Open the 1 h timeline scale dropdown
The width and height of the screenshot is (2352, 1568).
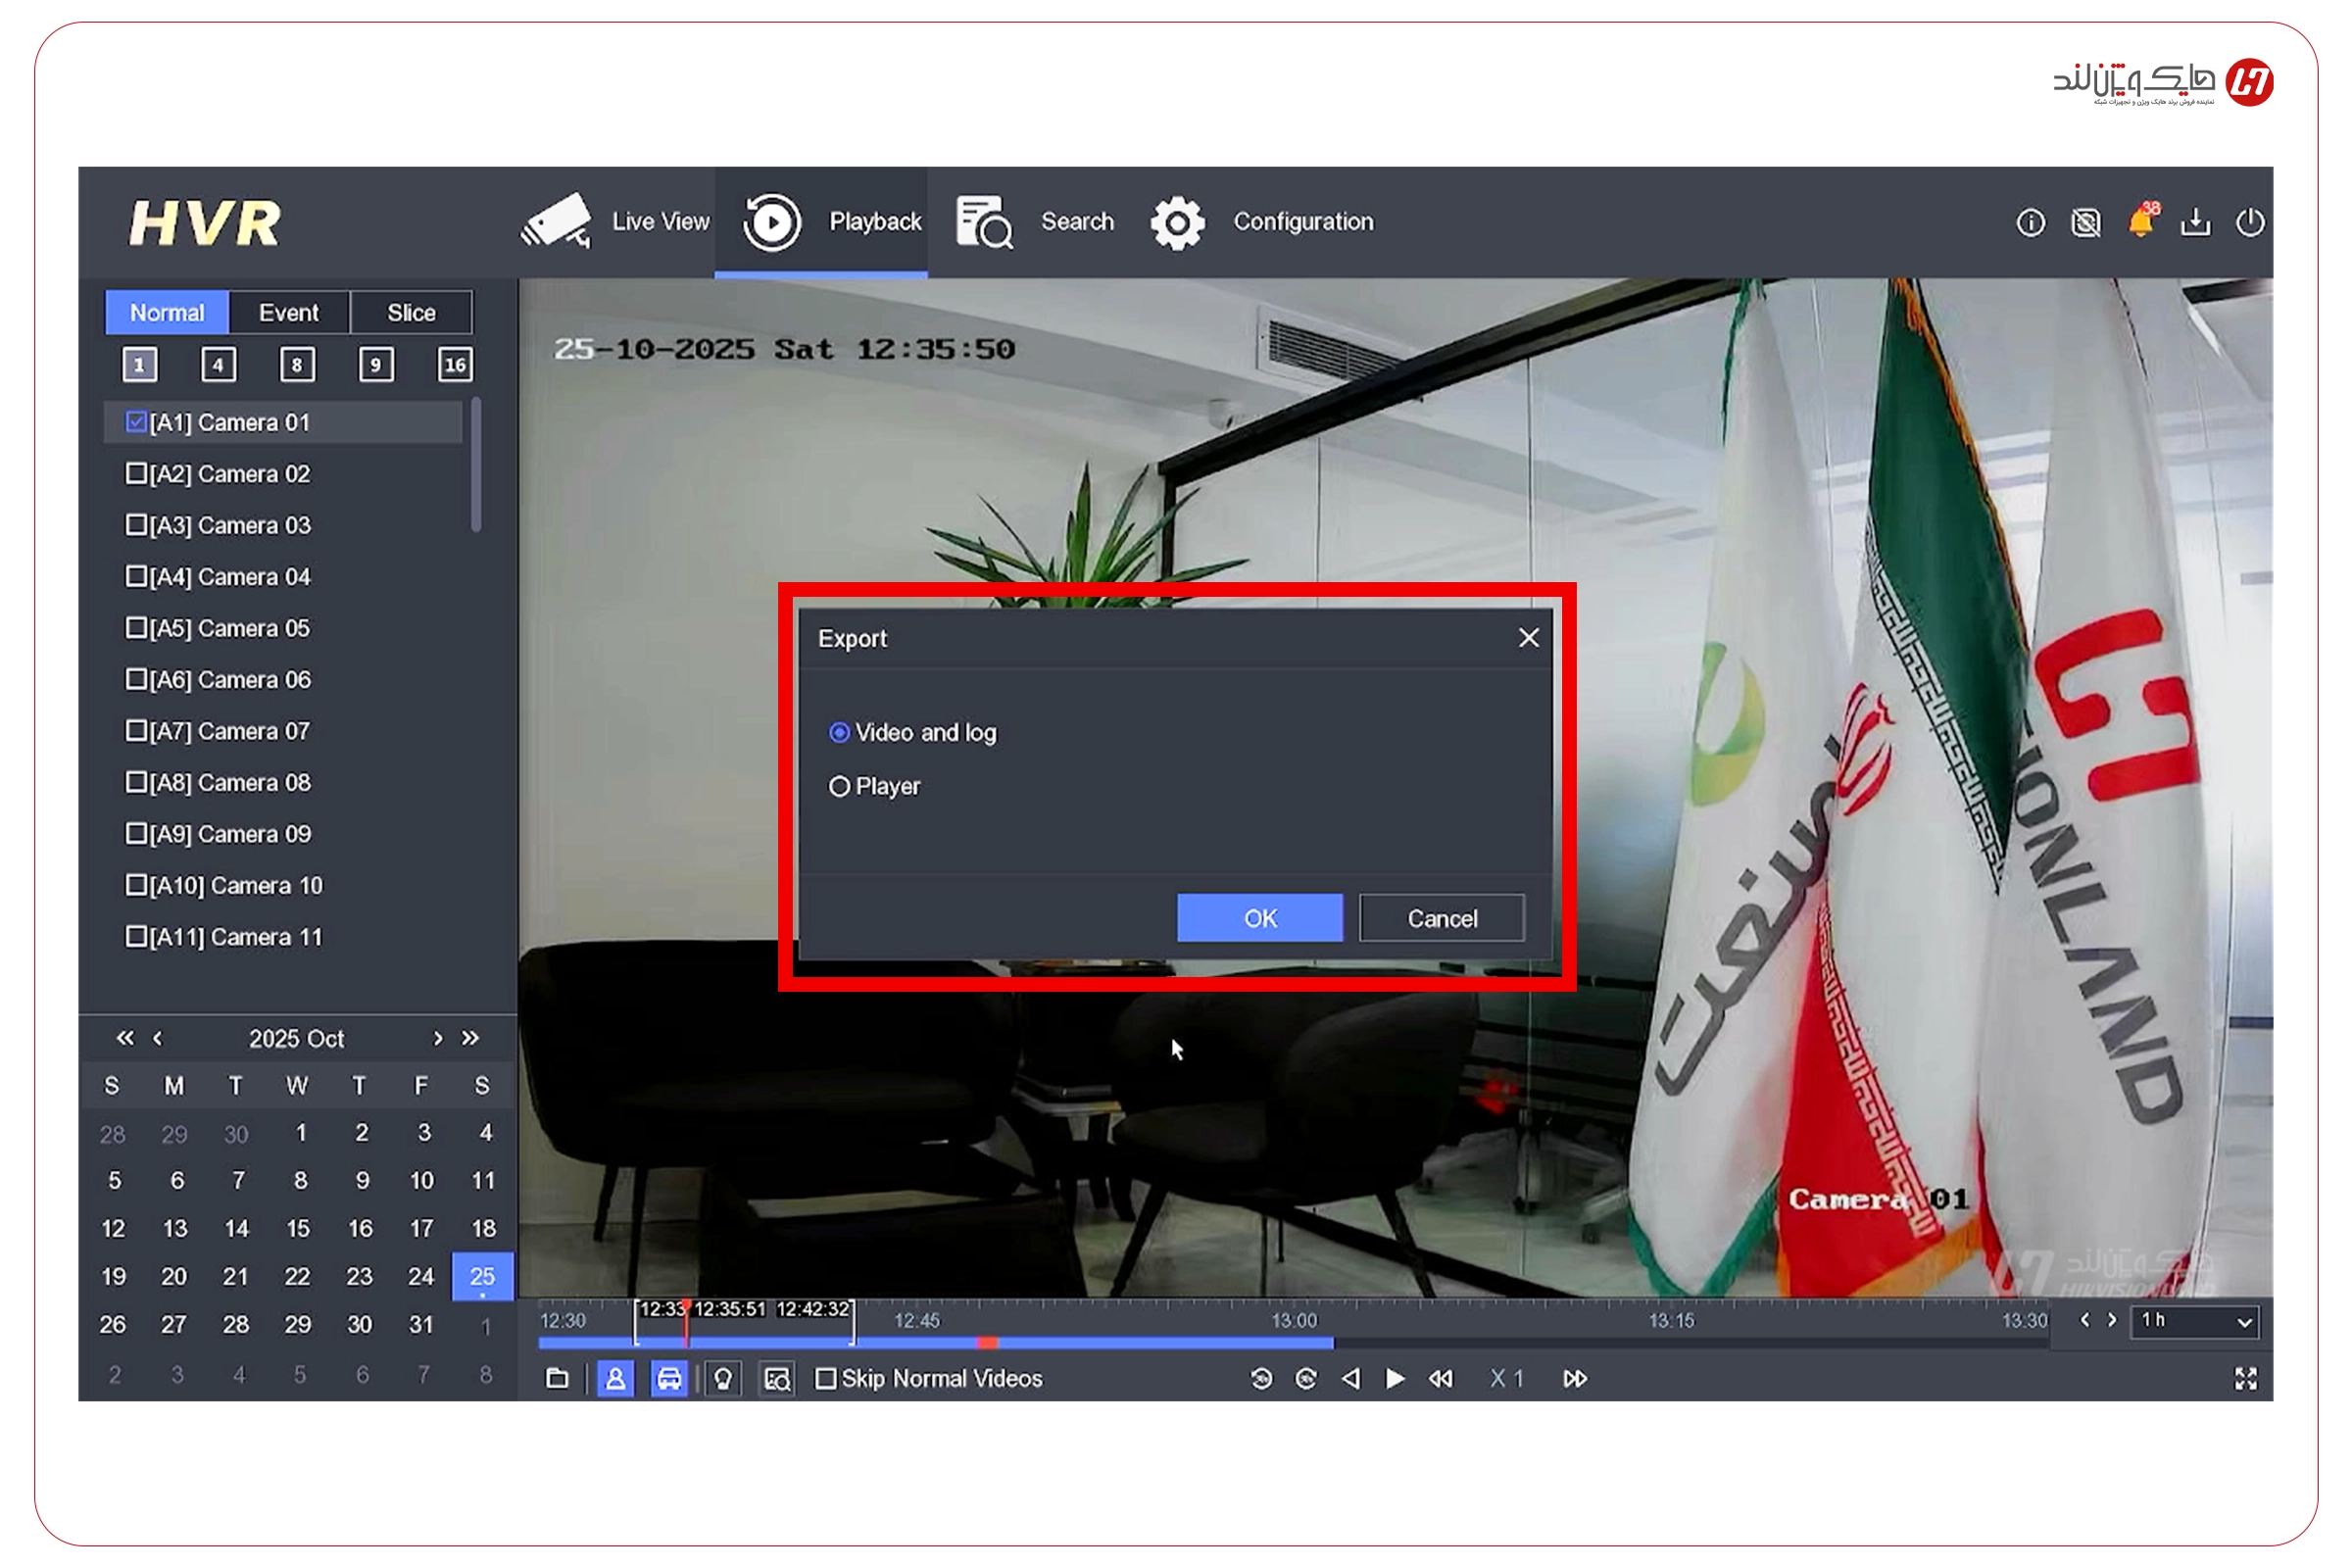point(2194,1321)
